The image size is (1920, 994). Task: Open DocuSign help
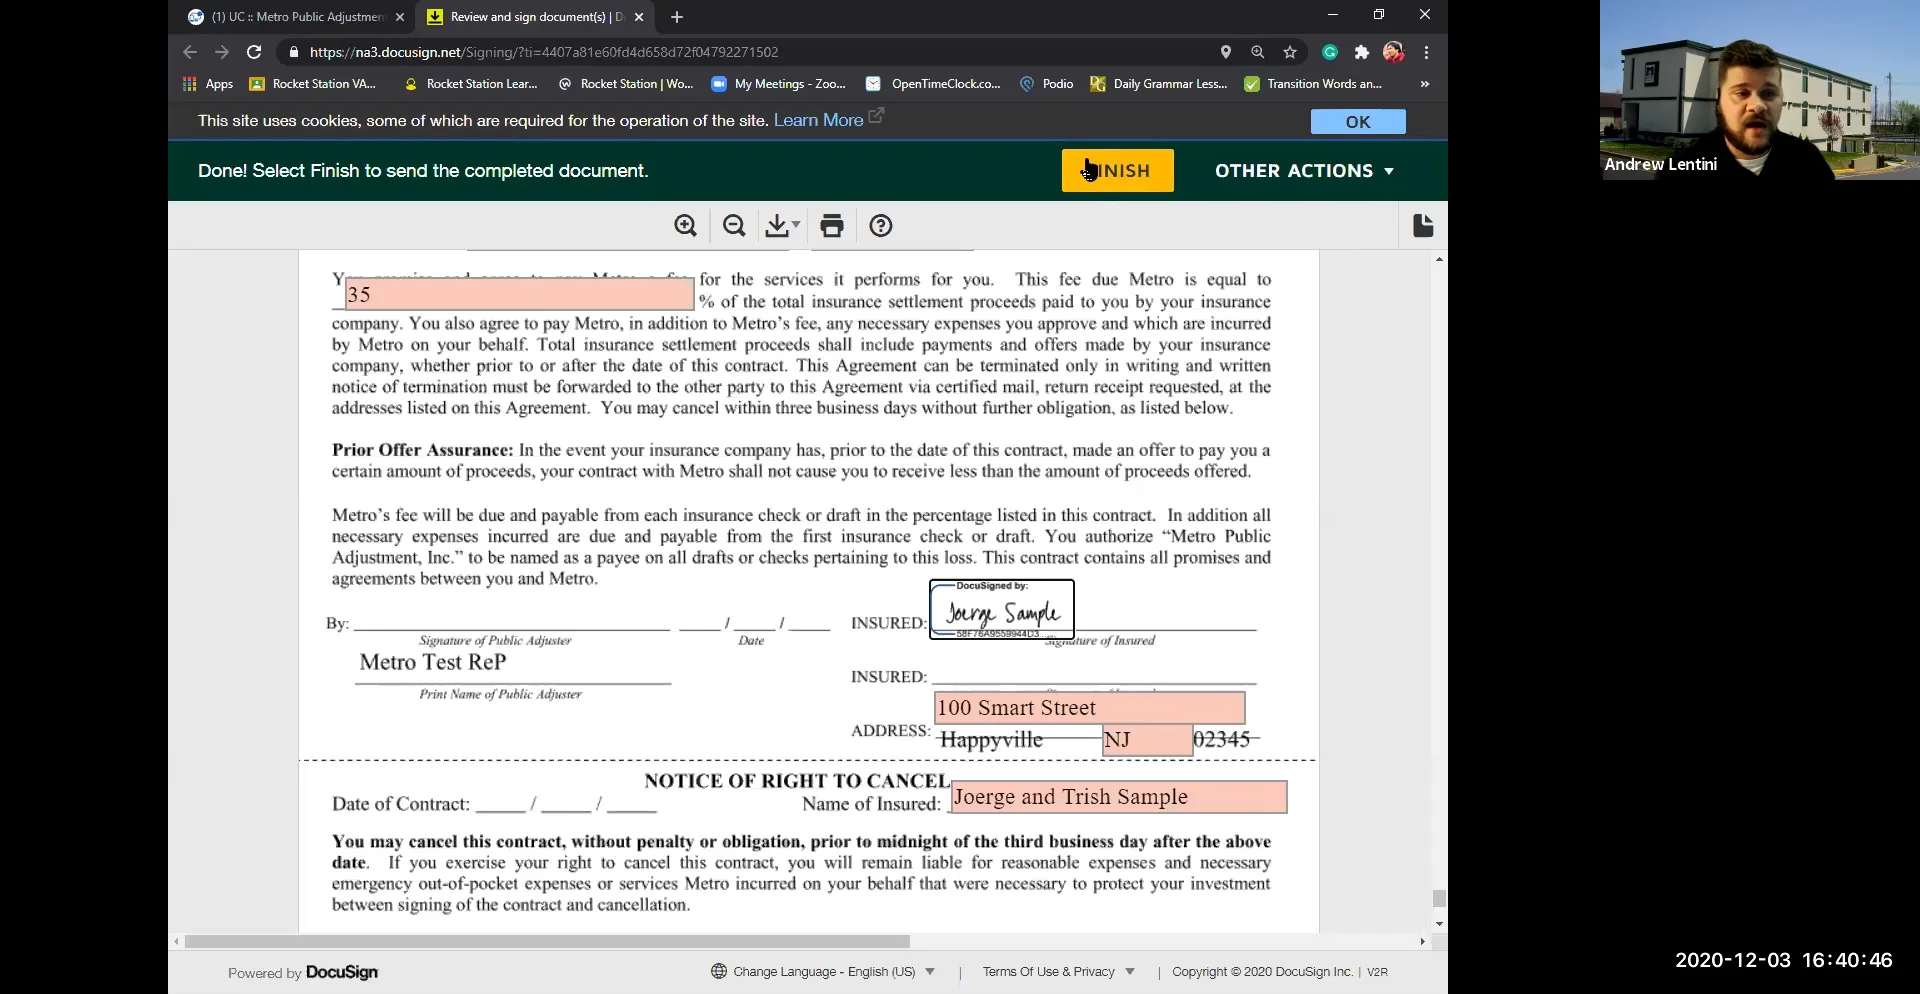pyautogui.click(x=880, y=225)
